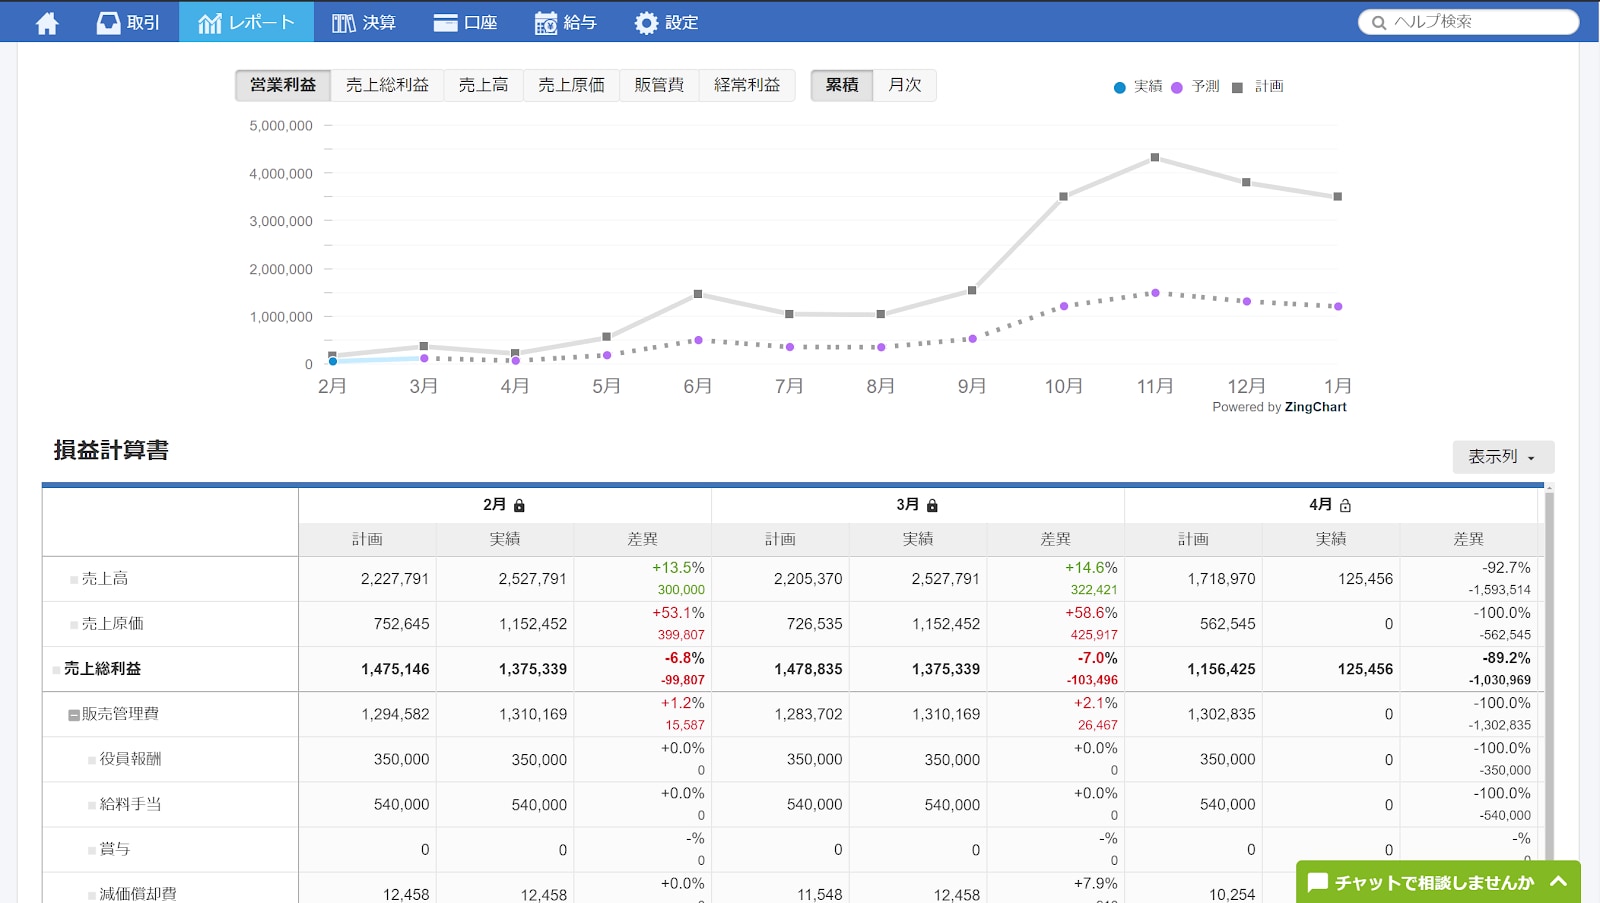Open the 口座 menu

(465, 22)
